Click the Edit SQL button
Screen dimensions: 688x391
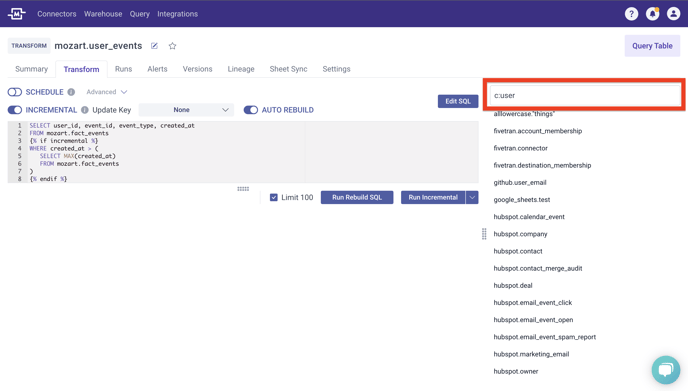[458, 101]
